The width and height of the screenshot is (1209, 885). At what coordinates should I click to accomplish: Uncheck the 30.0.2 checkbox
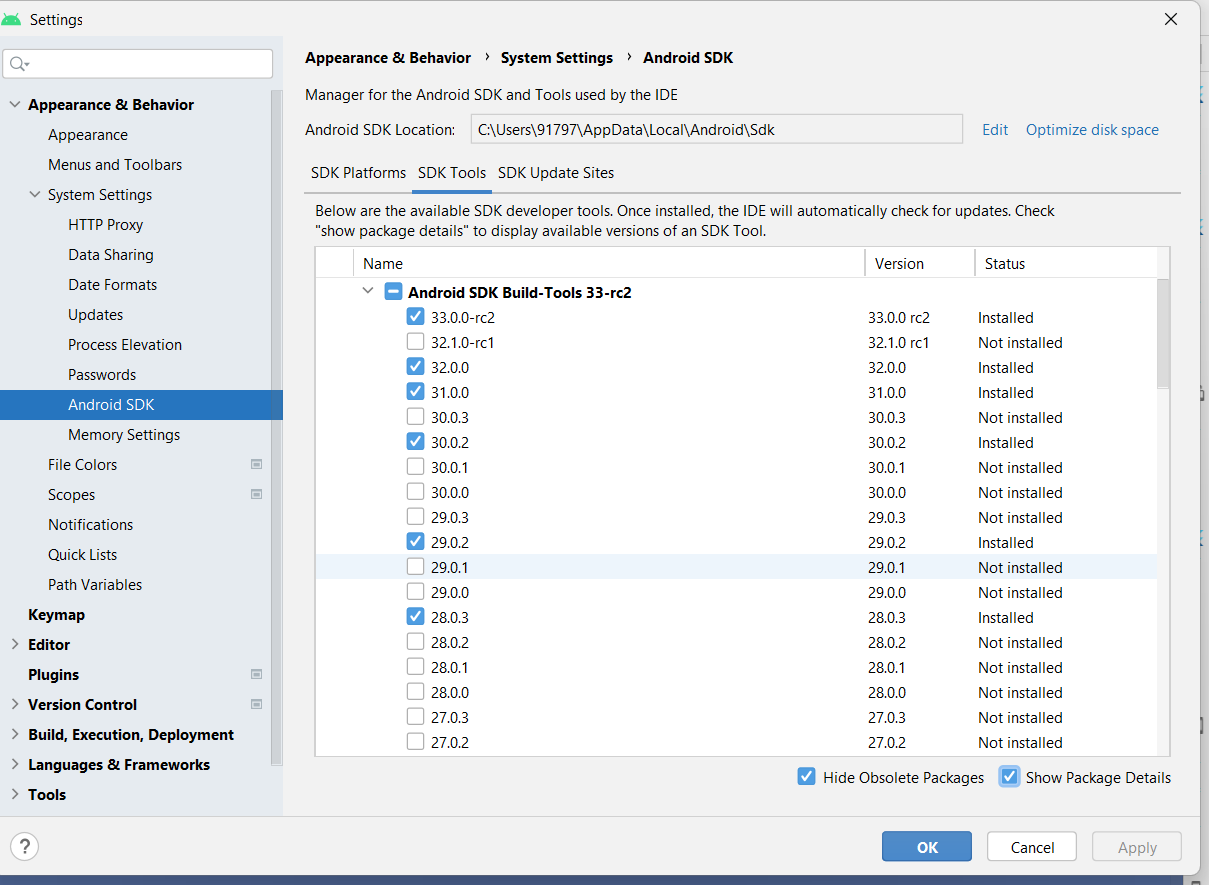tap(416, 442)
